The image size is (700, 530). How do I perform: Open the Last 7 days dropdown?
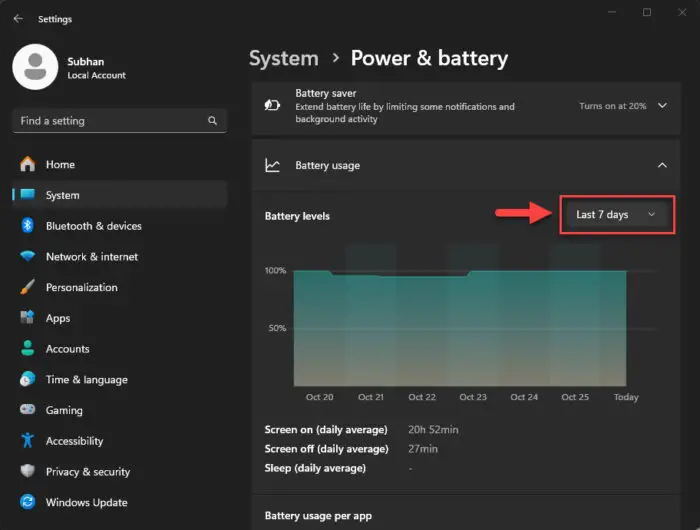617,215
